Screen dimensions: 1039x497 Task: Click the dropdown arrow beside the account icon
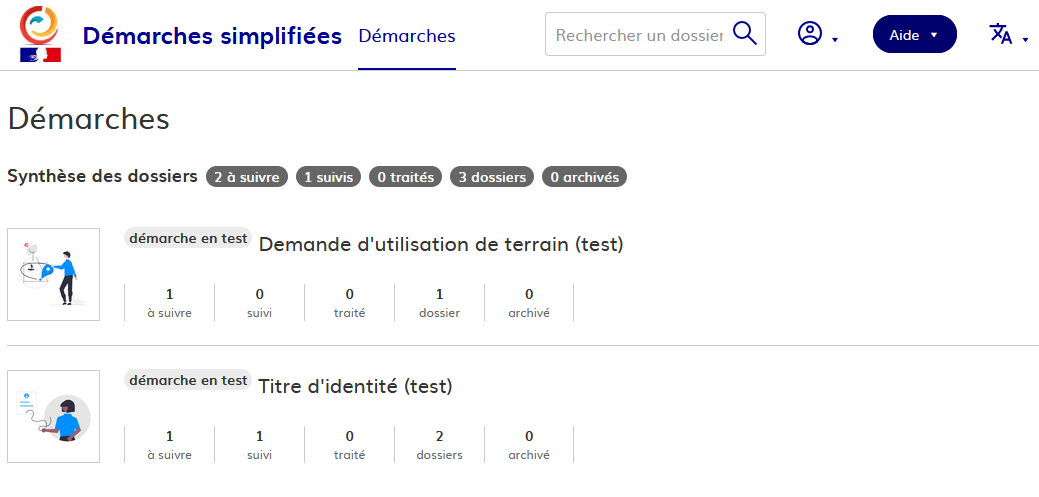point(835,40)
